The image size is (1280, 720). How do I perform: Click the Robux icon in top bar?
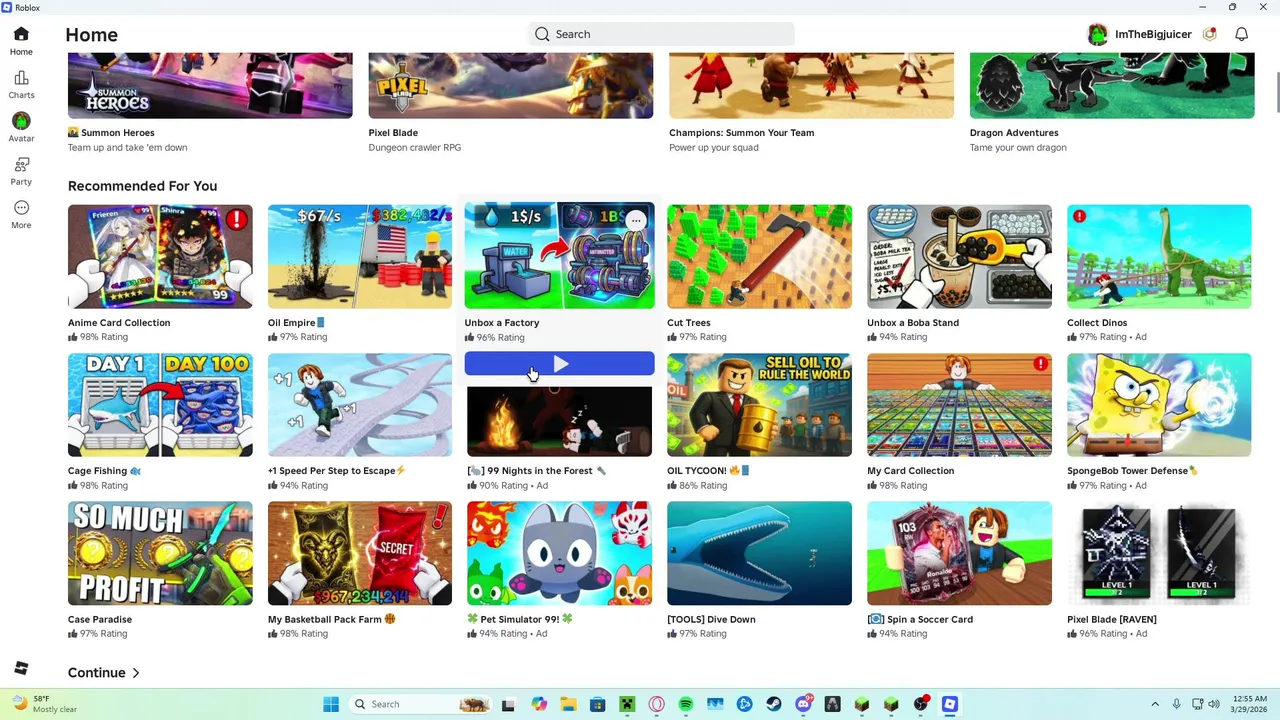click(x=1210, y=34)
